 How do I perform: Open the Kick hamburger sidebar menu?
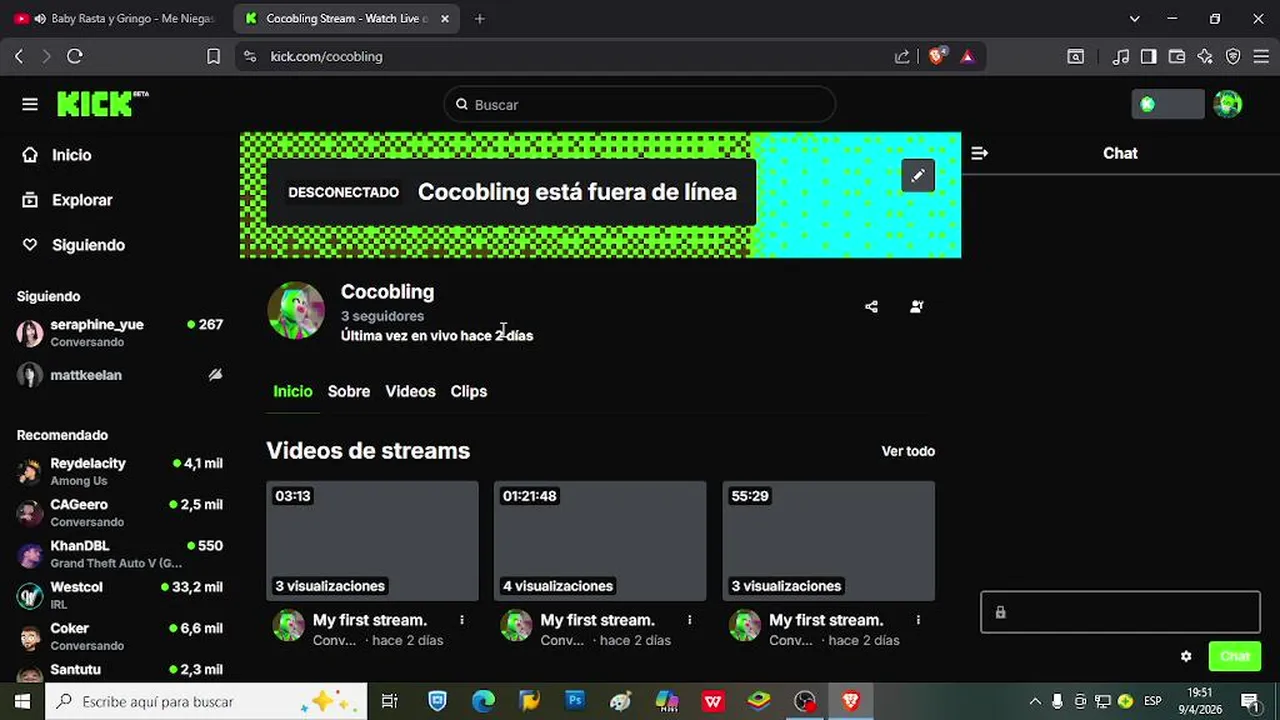(x=30, y=104)
